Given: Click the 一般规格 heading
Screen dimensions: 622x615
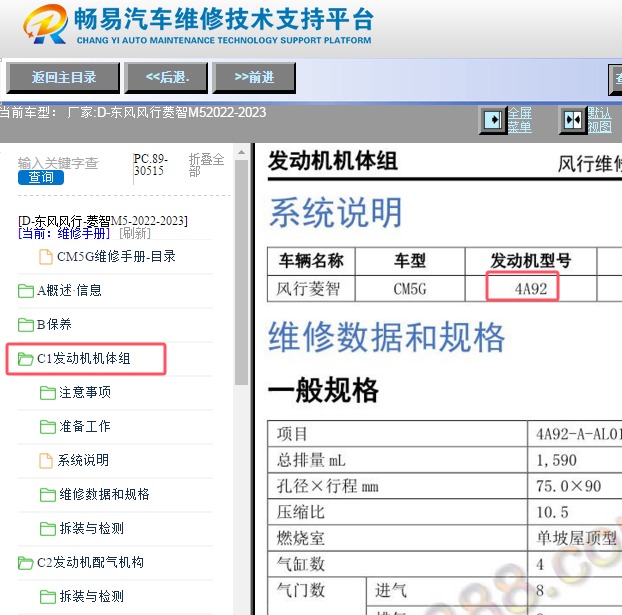Looking at the screenshot, I should 323,390.
